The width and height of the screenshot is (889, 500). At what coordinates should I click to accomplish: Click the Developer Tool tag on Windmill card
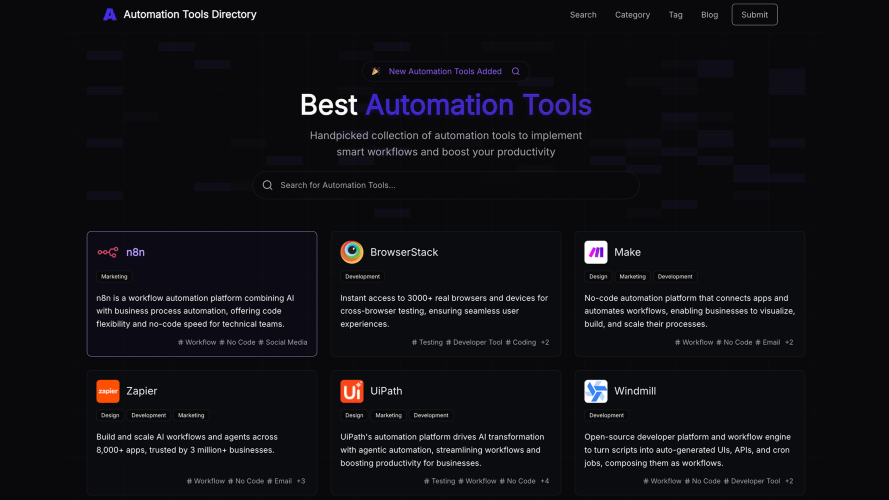pos(752,481)
